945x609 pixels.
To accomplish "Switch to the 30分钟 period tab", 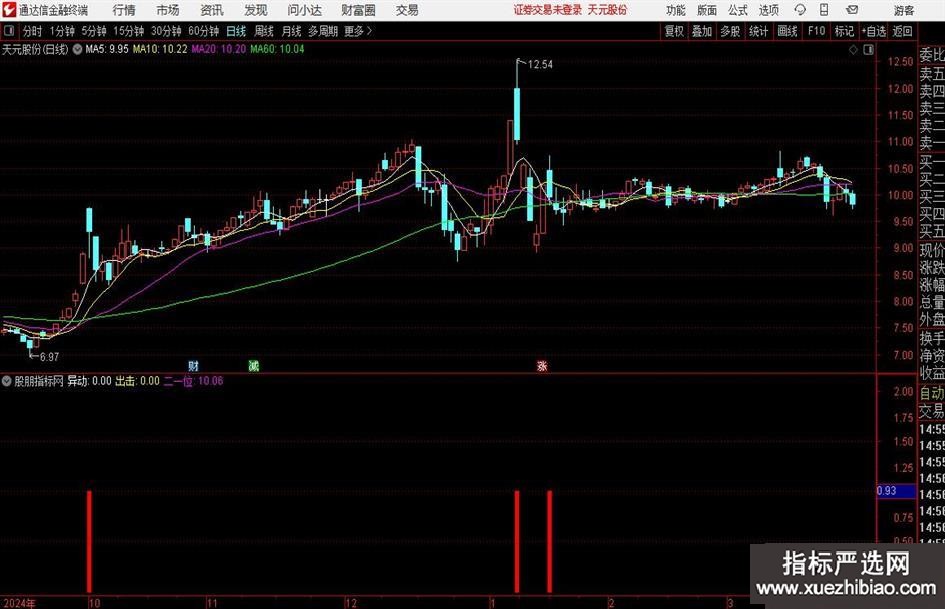I will click(166, 31).
